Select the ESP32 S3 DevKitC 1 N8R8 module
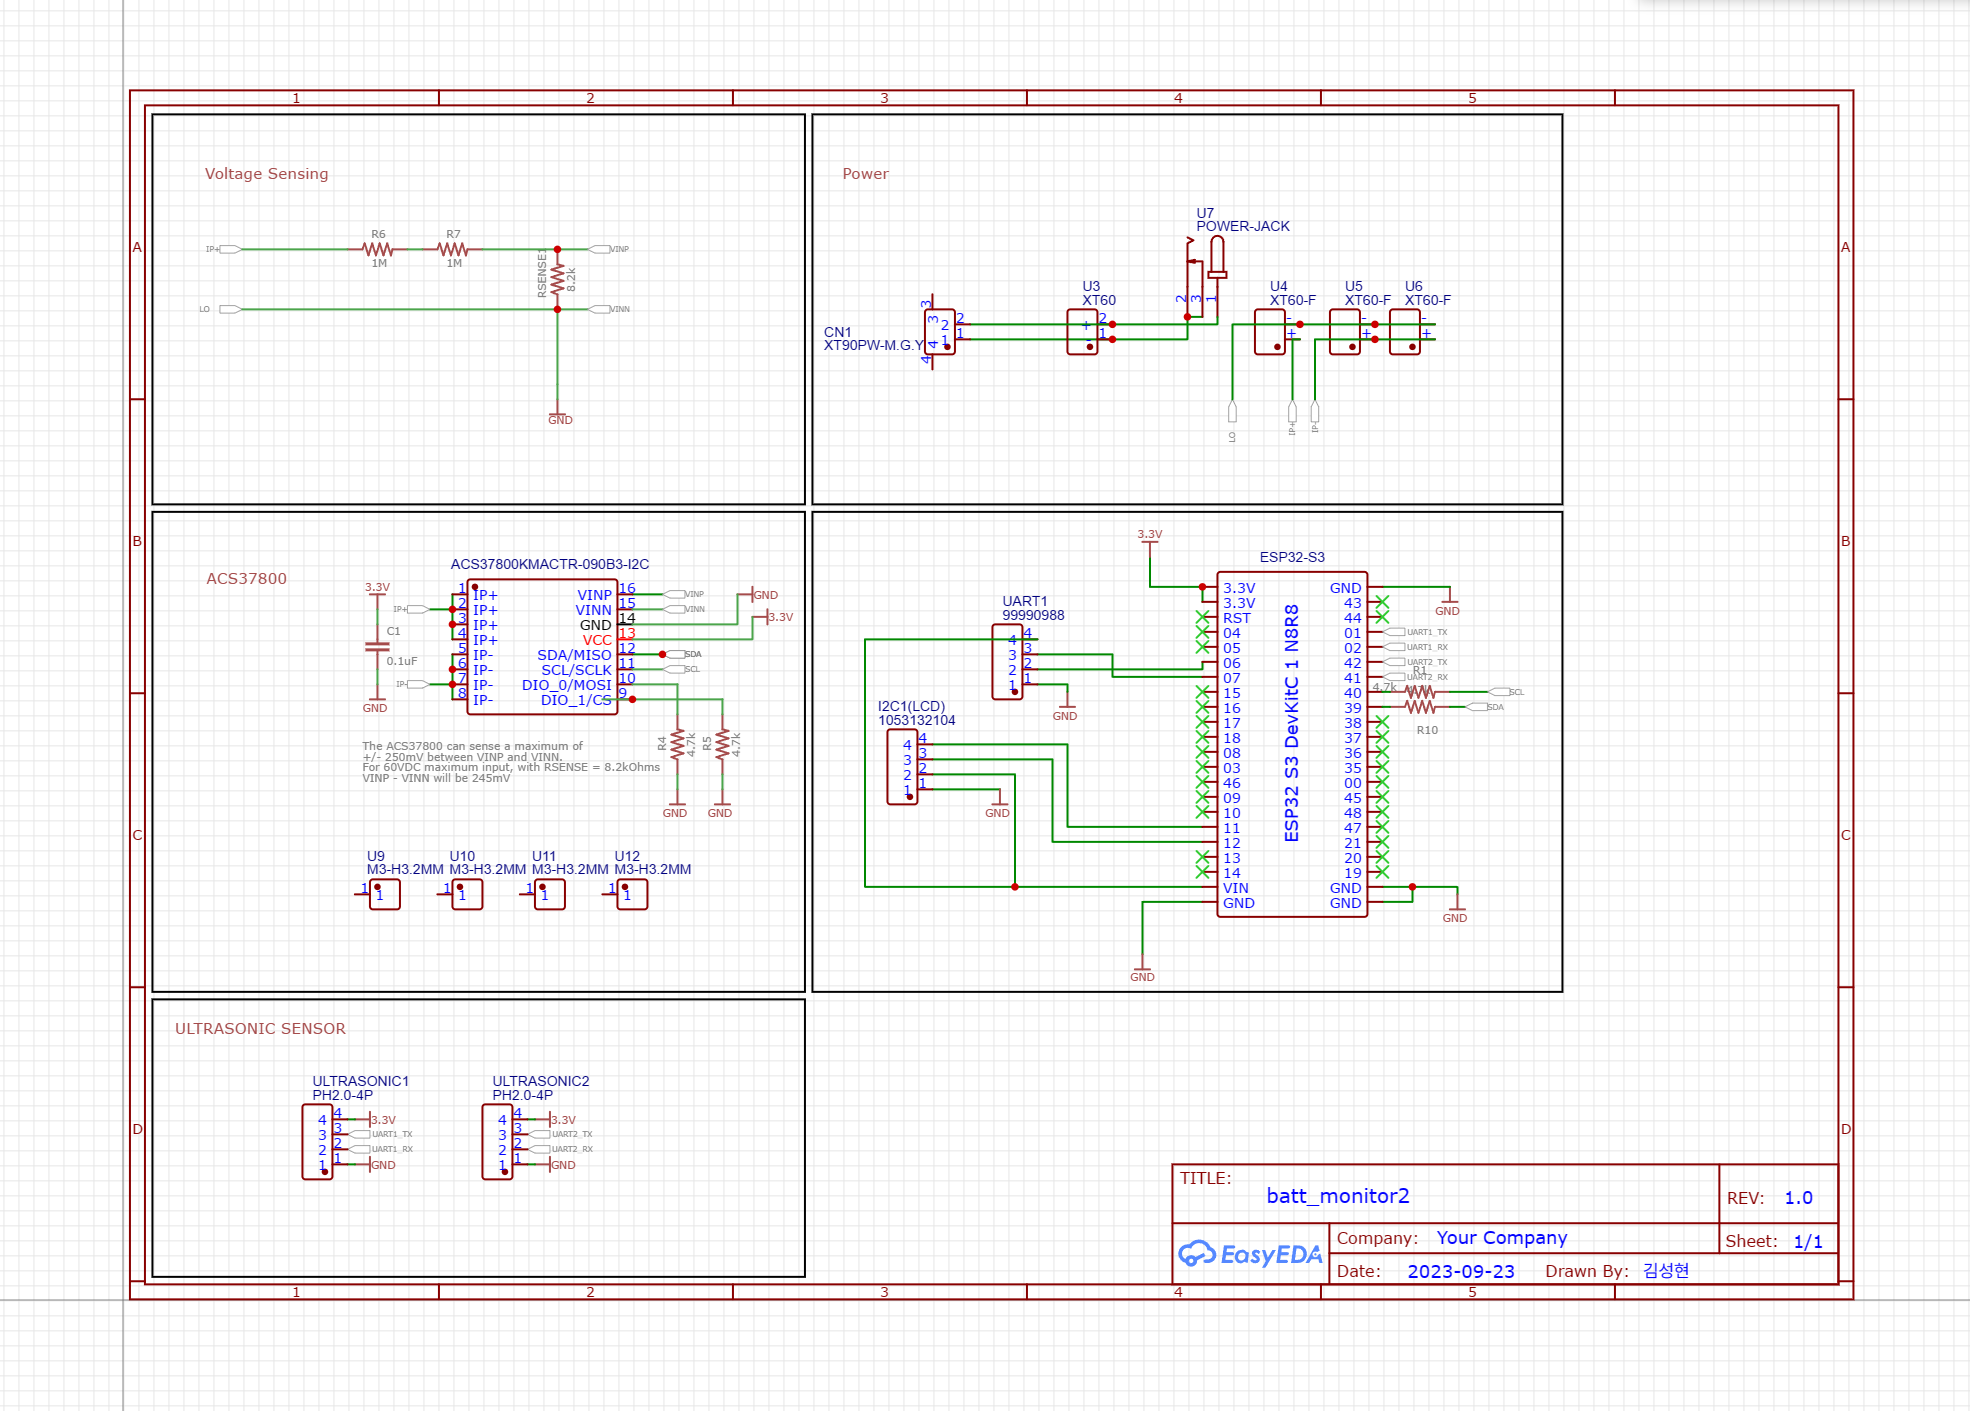The image size is (1970, 1411). click(x=1292, y=745)
